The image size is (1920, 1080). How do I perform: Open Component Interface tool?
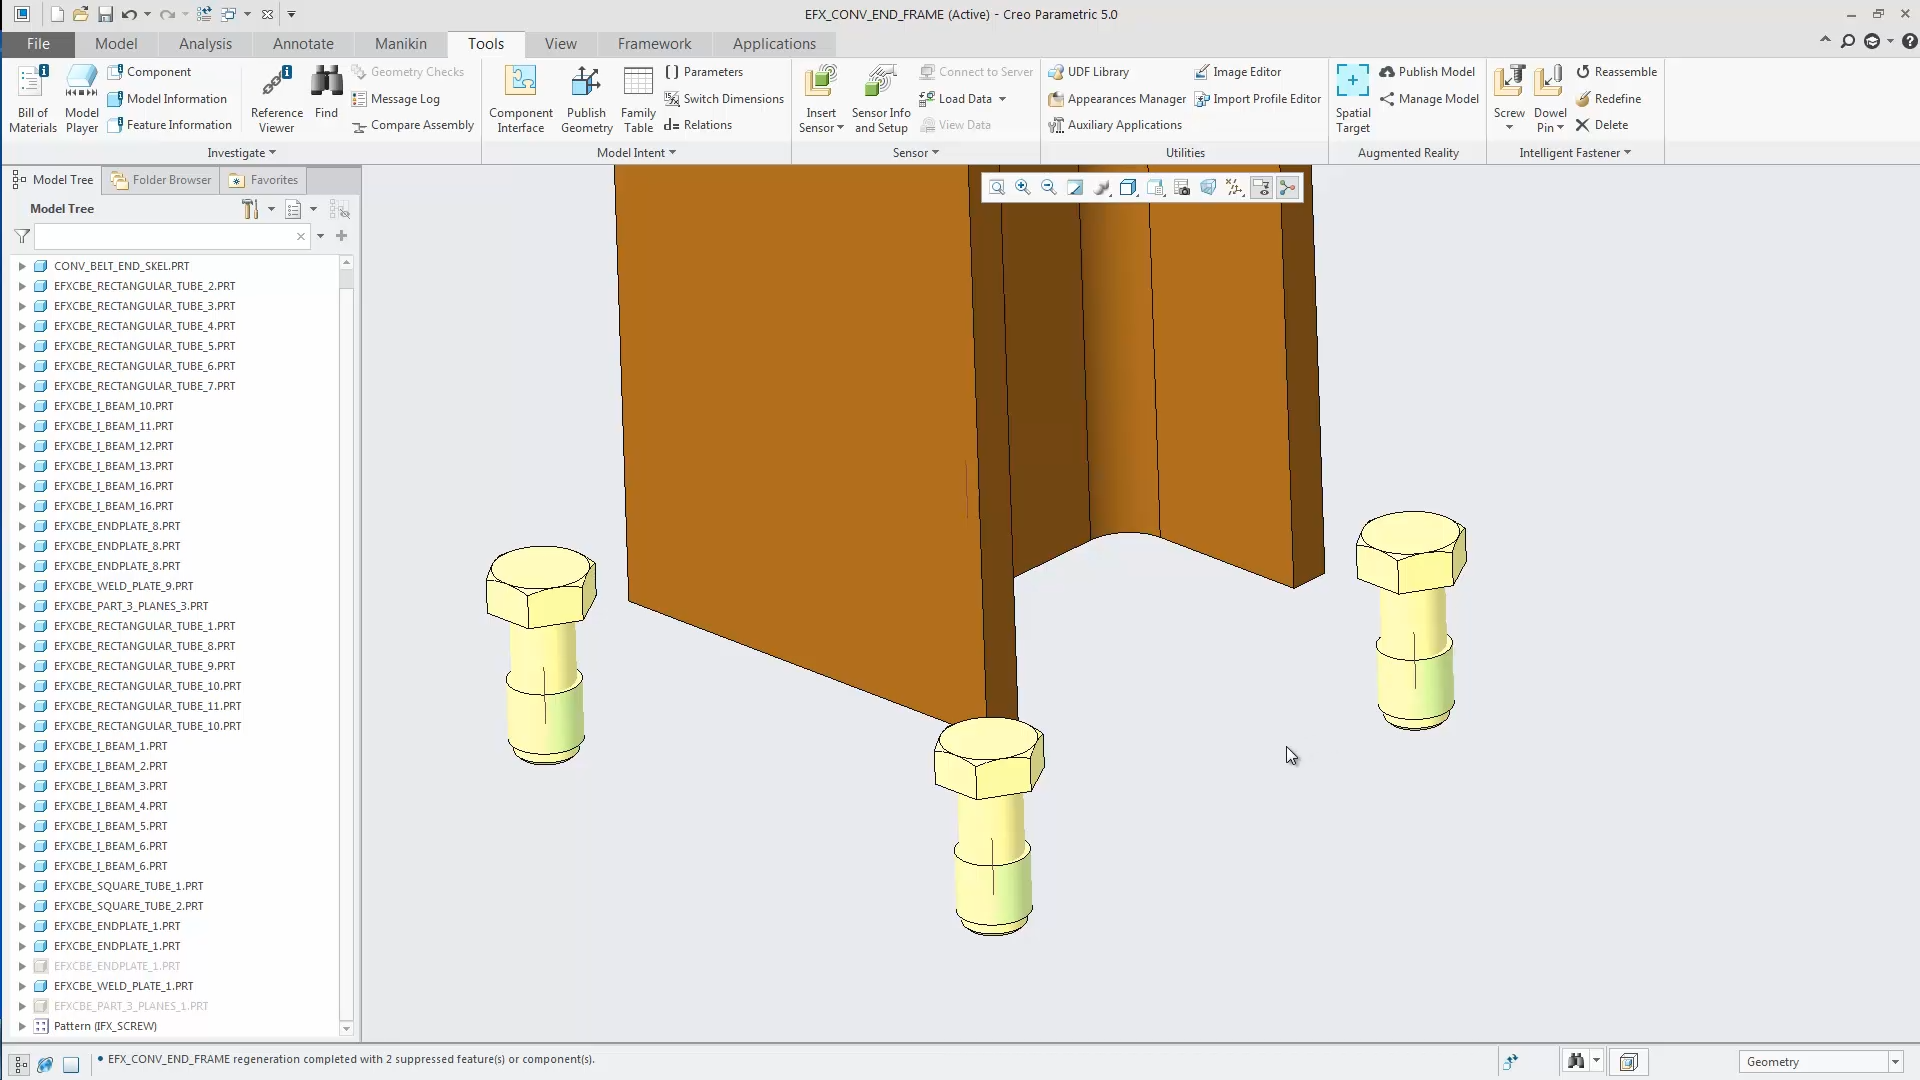click(521, 98)
